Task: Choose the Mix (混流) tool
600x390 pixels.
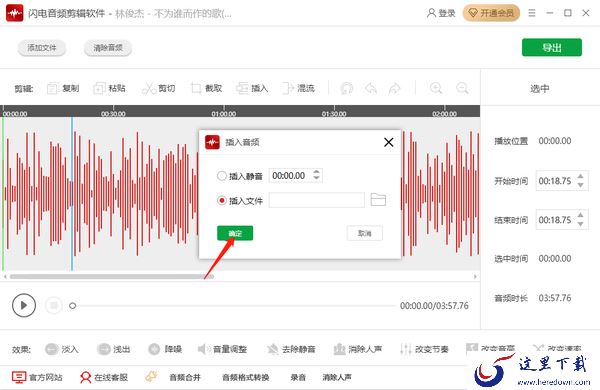Action: point(287,88)
